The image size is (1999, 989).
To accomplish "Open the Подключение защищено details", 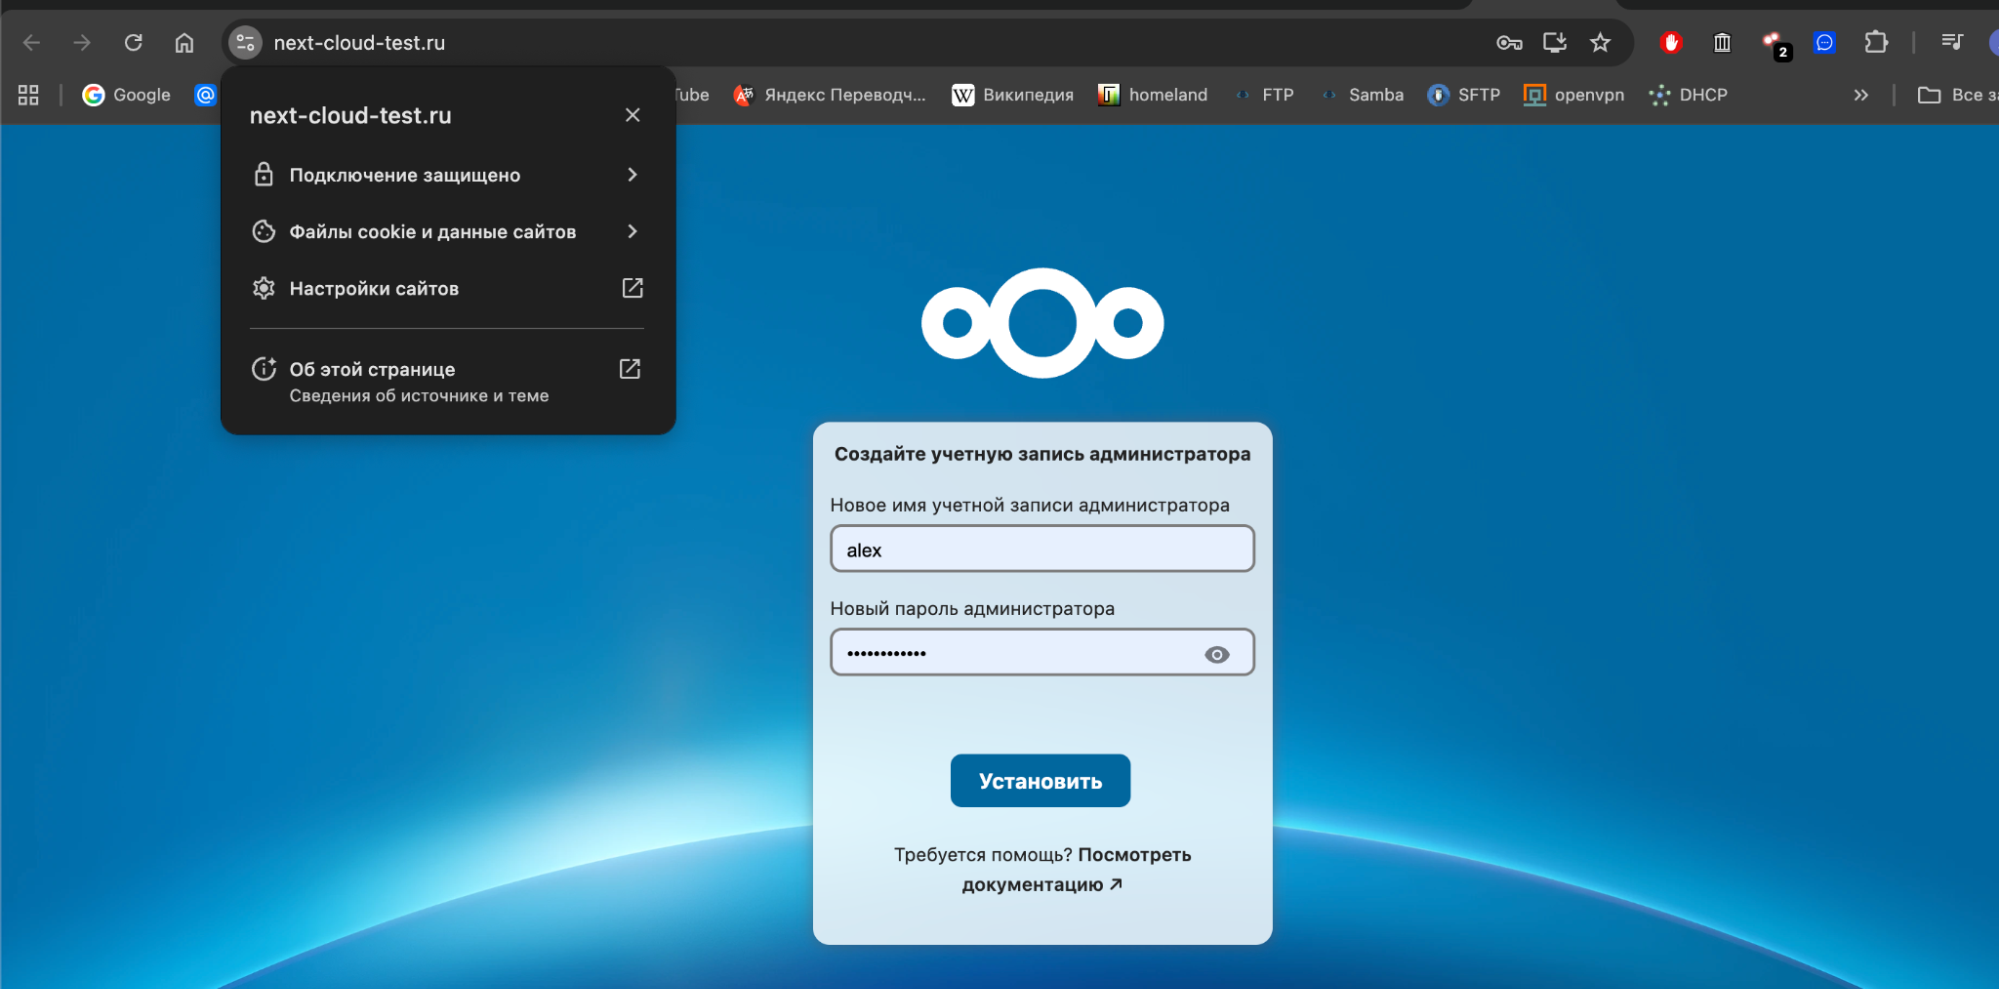I will pyautogui.click(x=447, y=175).
